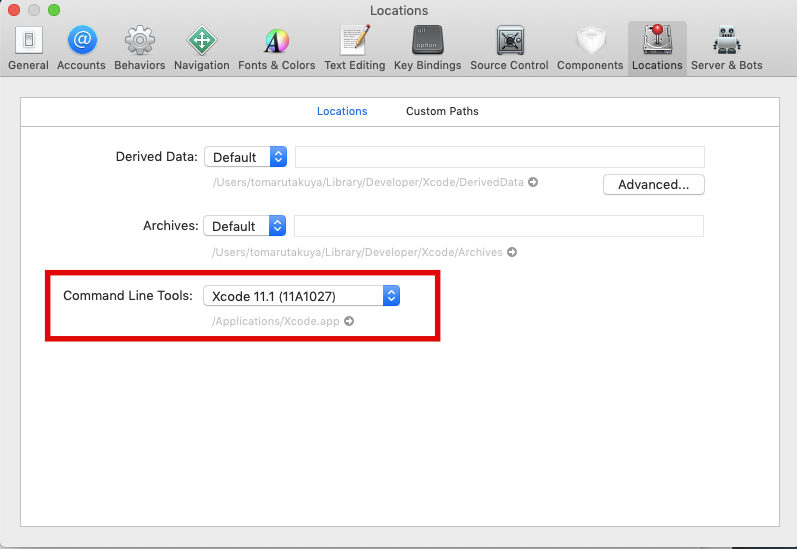Click the /Applications/Xcode.app path text
Image resolution: width=797 pixels, height=549 pixels.
[275, 321]
